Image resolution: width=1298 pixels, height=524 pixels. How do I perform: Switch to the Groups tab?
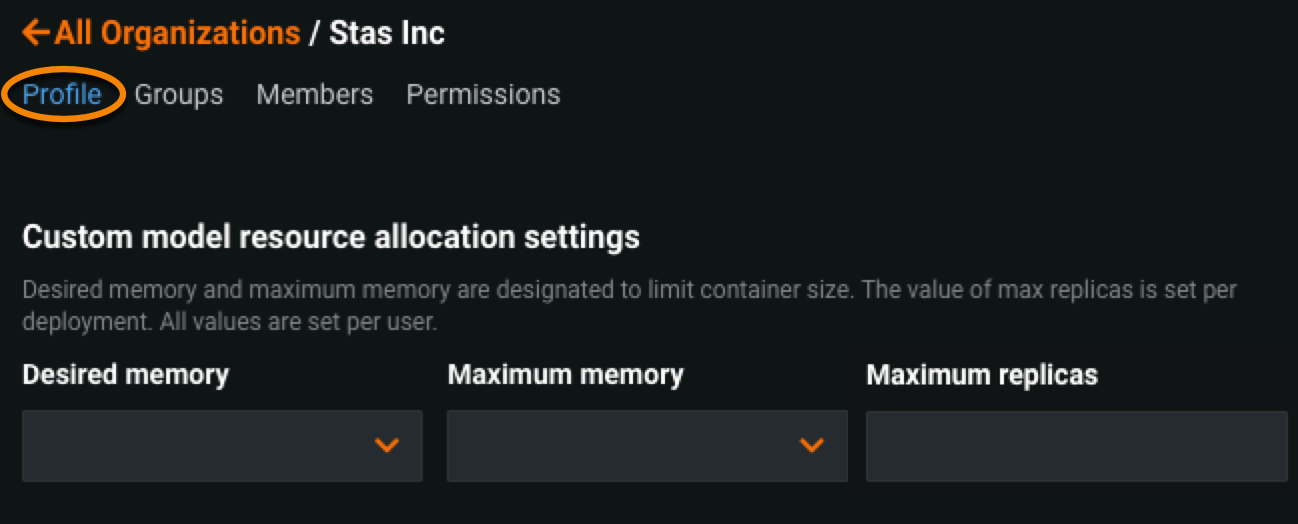[179, 95]
